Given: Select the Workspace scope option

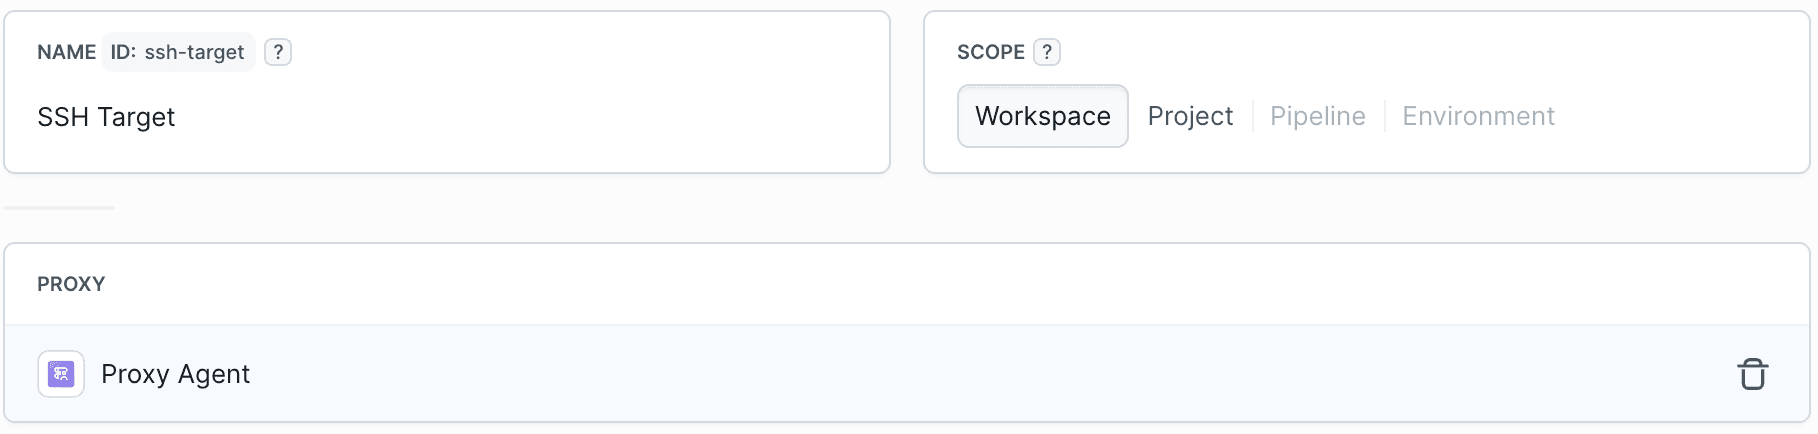Looking at the screenshot, I should tap(1042, 116).
